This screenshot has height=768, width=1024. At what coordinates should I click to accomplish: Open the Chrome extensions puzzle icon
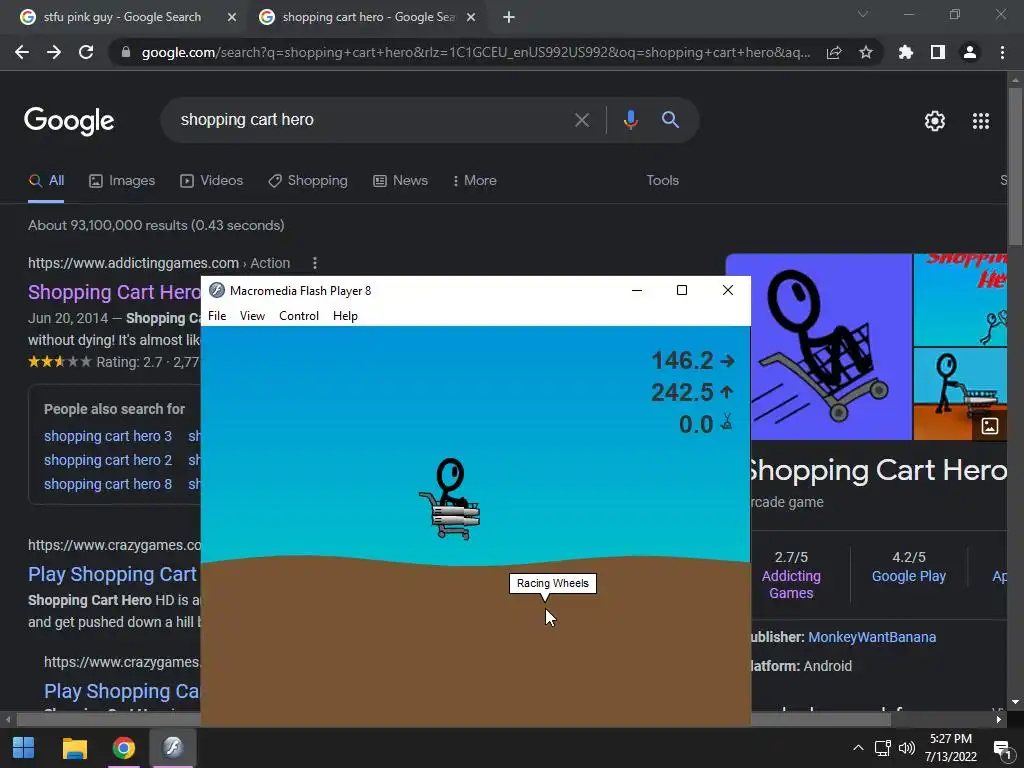906,52
